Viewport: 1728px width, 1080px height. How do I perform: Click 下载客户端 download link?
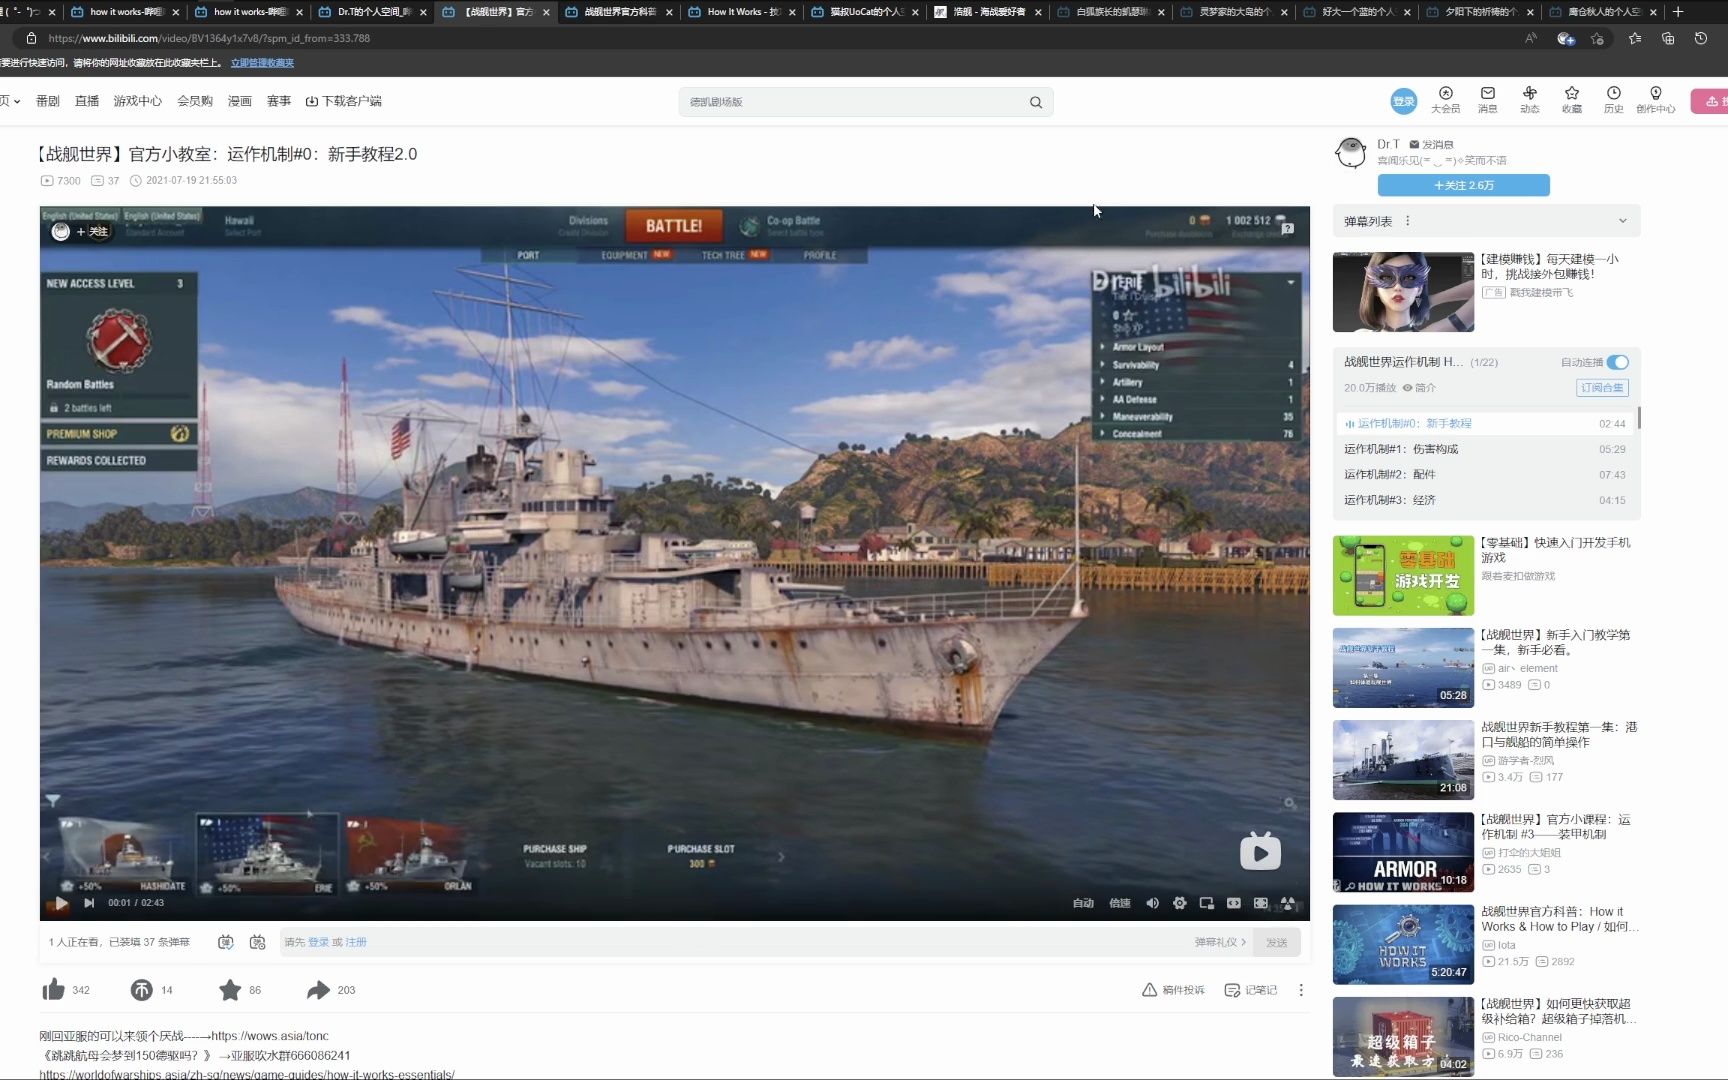tap(343, 101)
